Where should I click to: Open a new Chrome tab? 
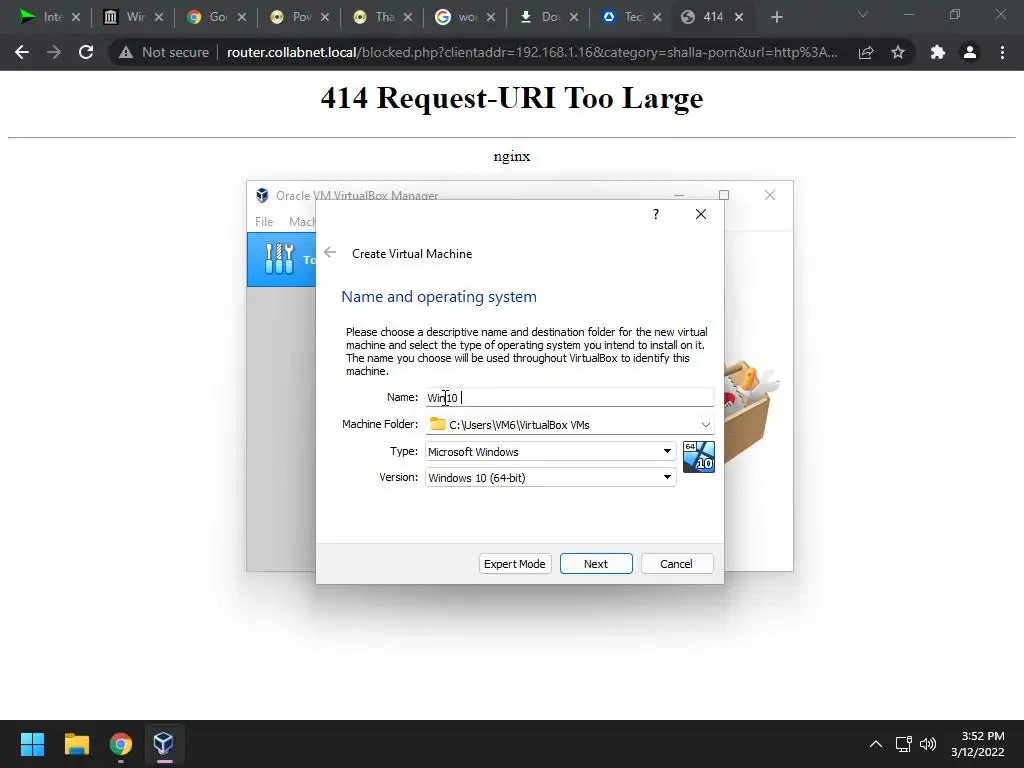(776, 17)
